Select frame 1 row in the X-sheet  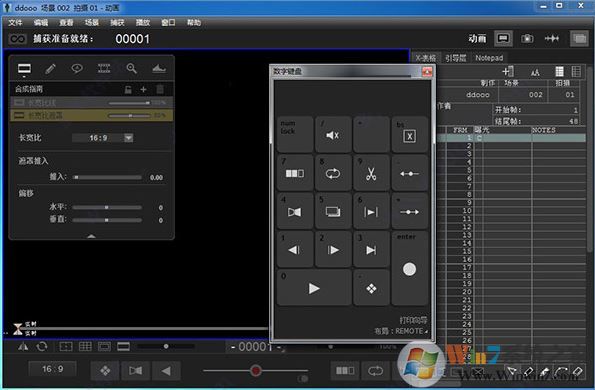511,138
